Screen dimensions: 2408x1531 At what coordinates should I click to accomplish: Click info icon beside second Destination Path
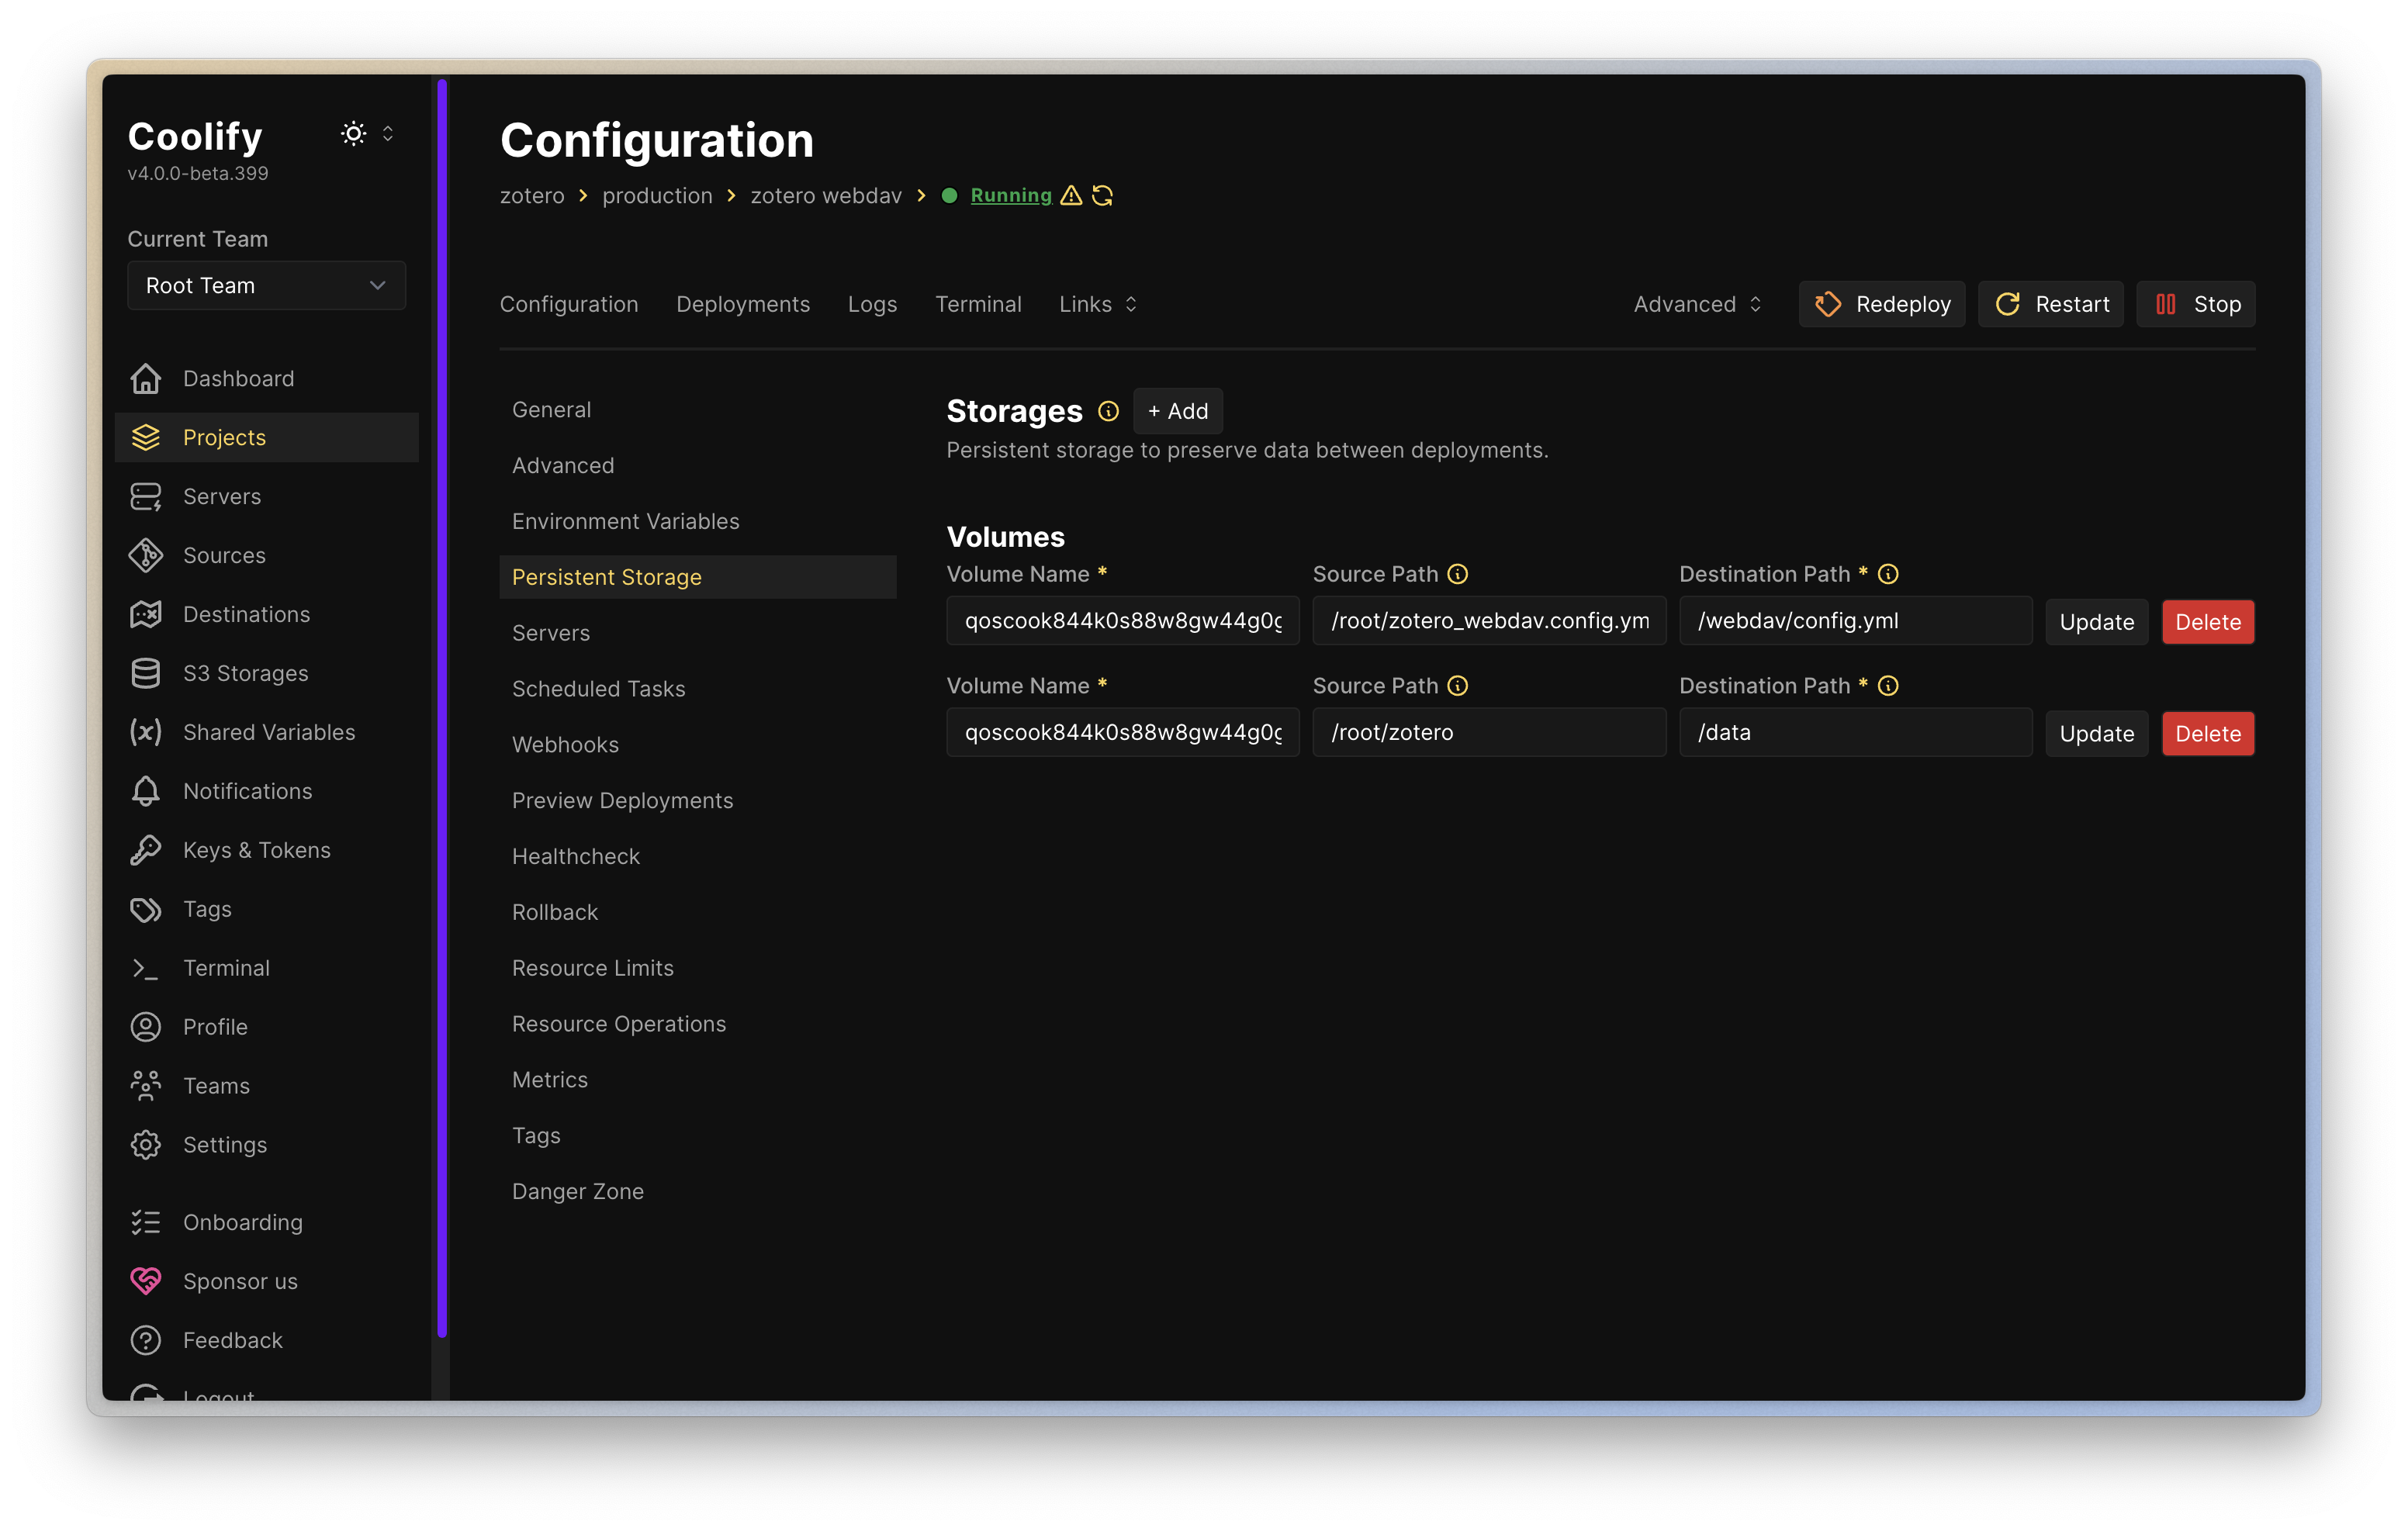pos(1888,686)
